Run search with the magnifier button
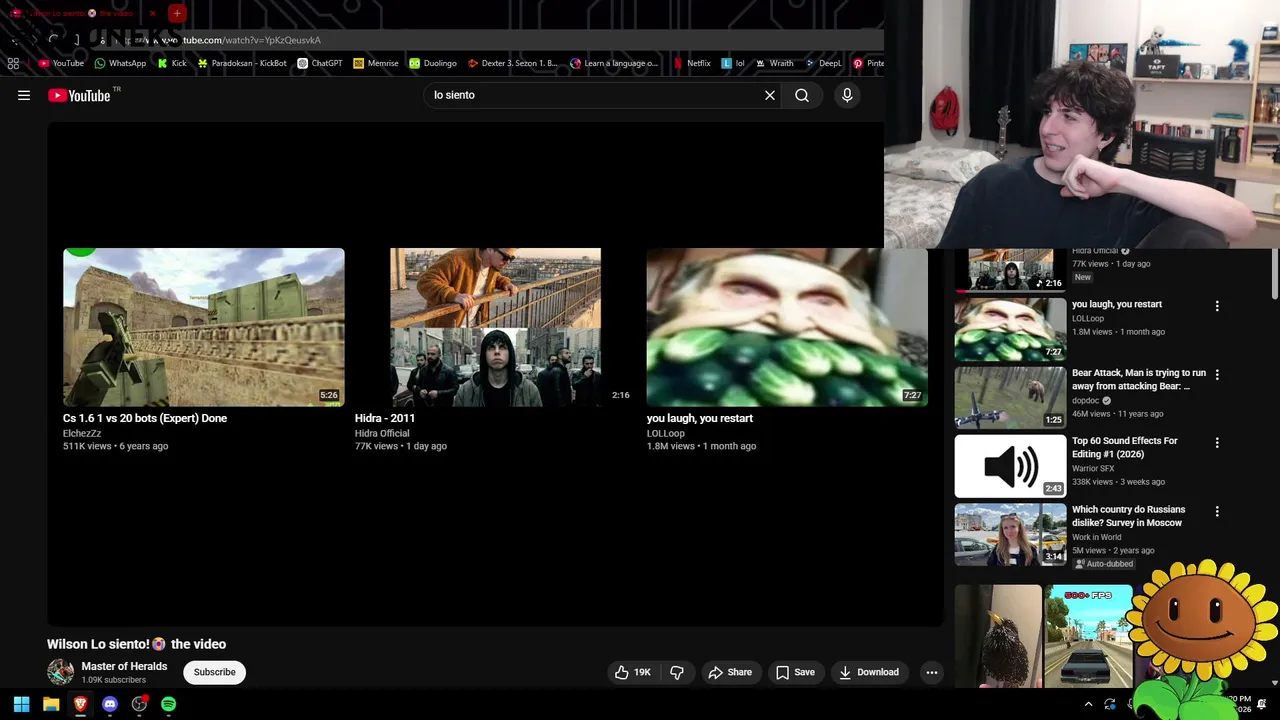 (x=802, y=95)
